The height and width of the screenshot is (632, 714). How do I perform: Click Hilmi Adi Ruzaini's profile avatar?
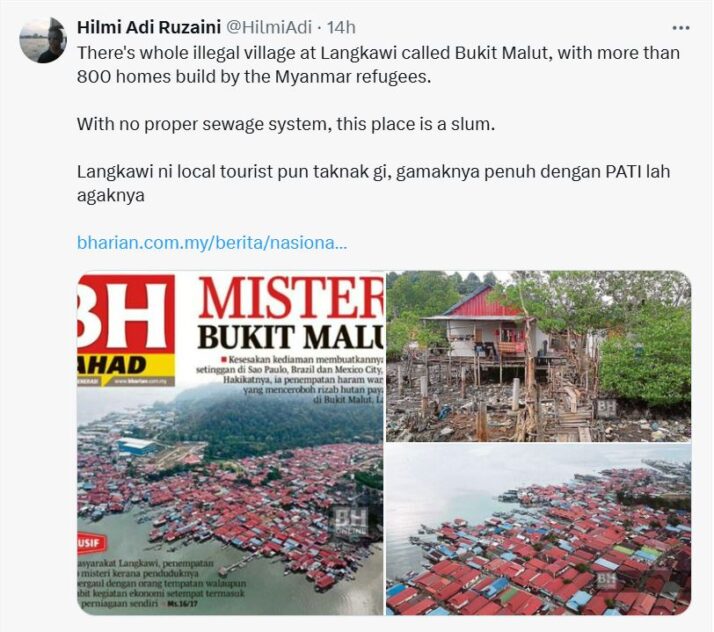point(43,40)
